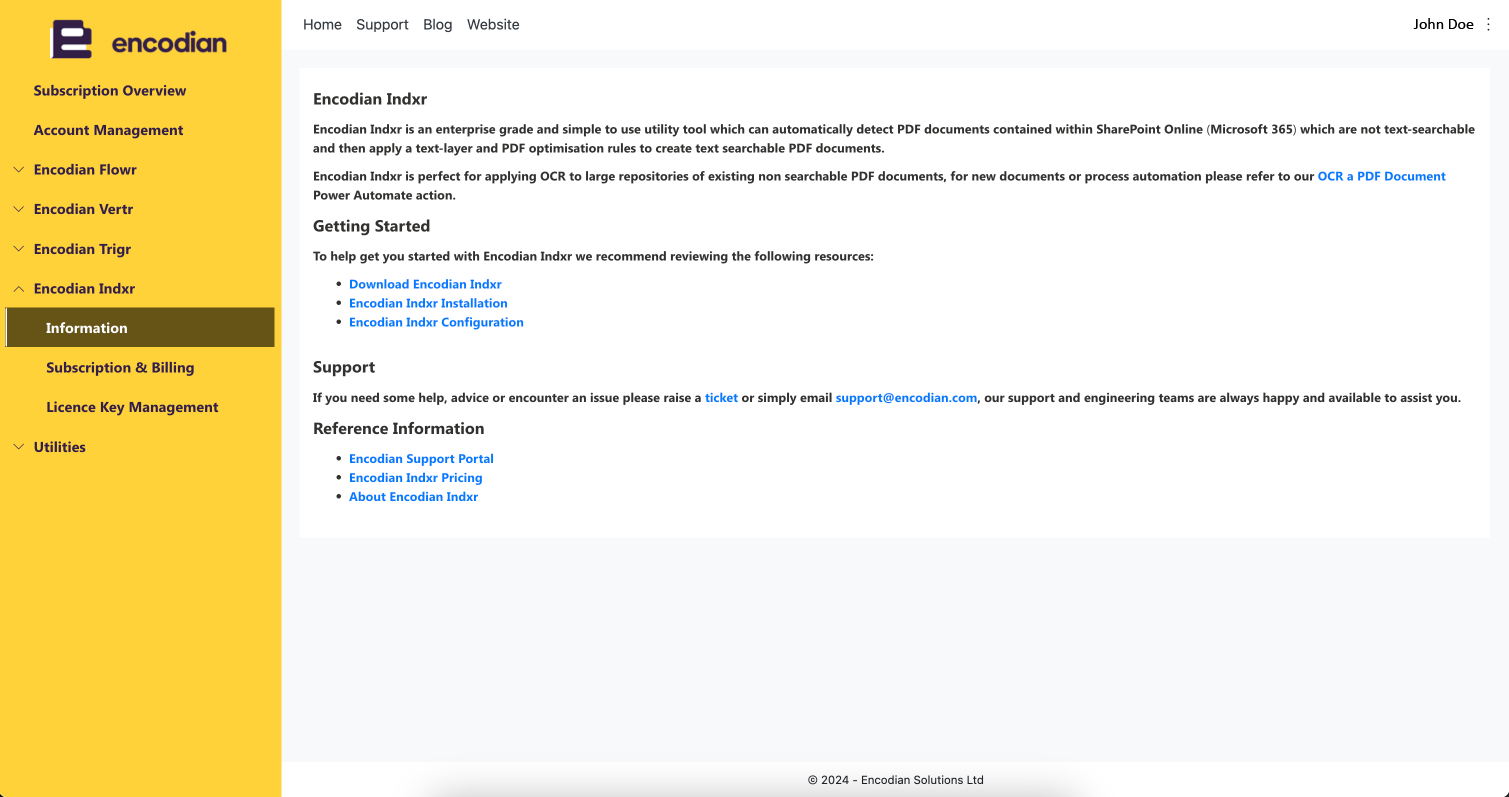The width and height of the screenshot is (1509, 797).
Task: Select the Information sidebar item
Action: pyautogui.click(x=140, y=328)
